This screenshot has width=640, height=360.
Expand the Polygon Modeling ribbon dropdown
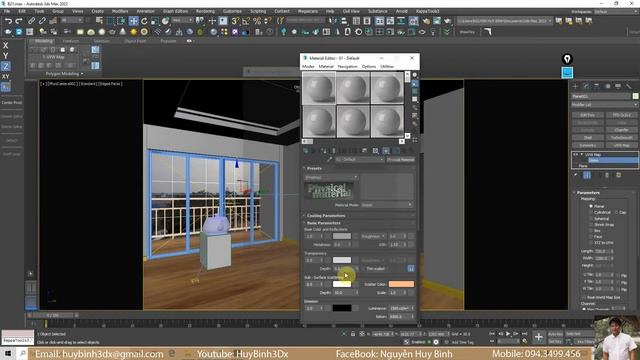point(64,74)
